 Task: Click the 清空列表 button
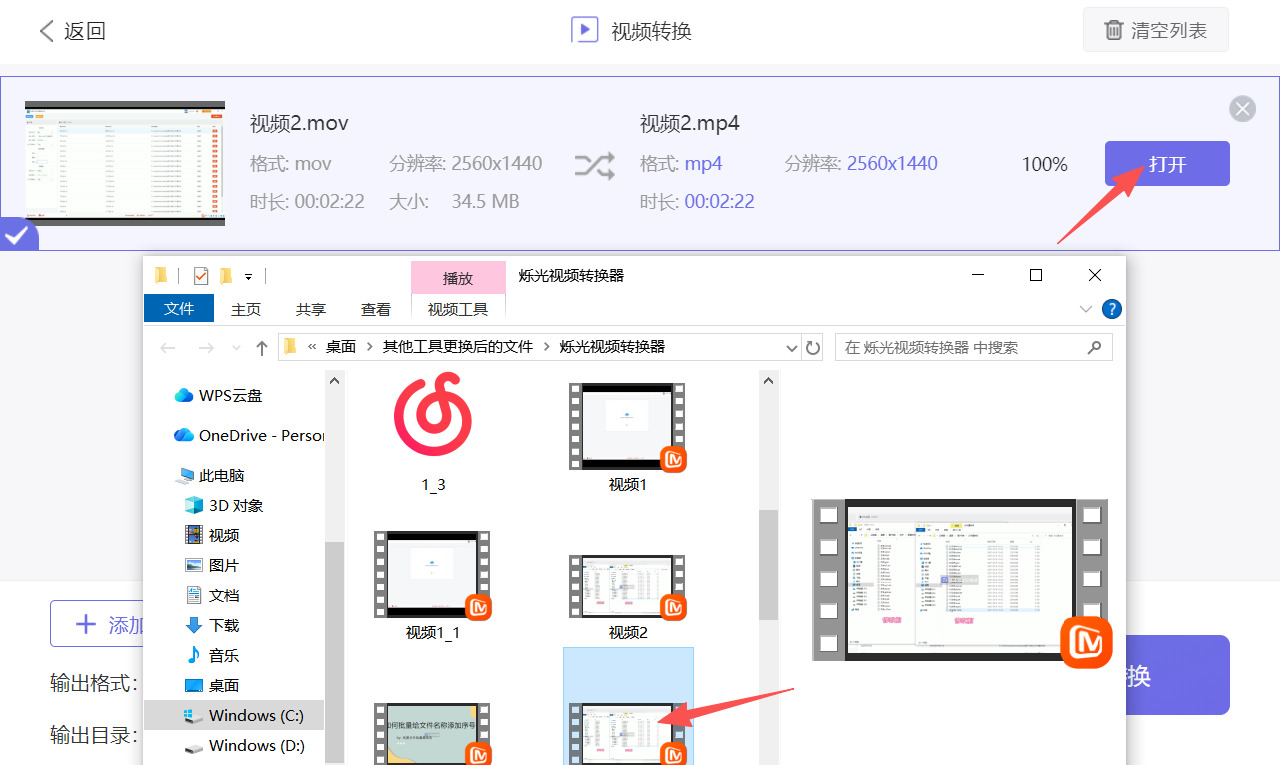click(x=1155, y=30)
